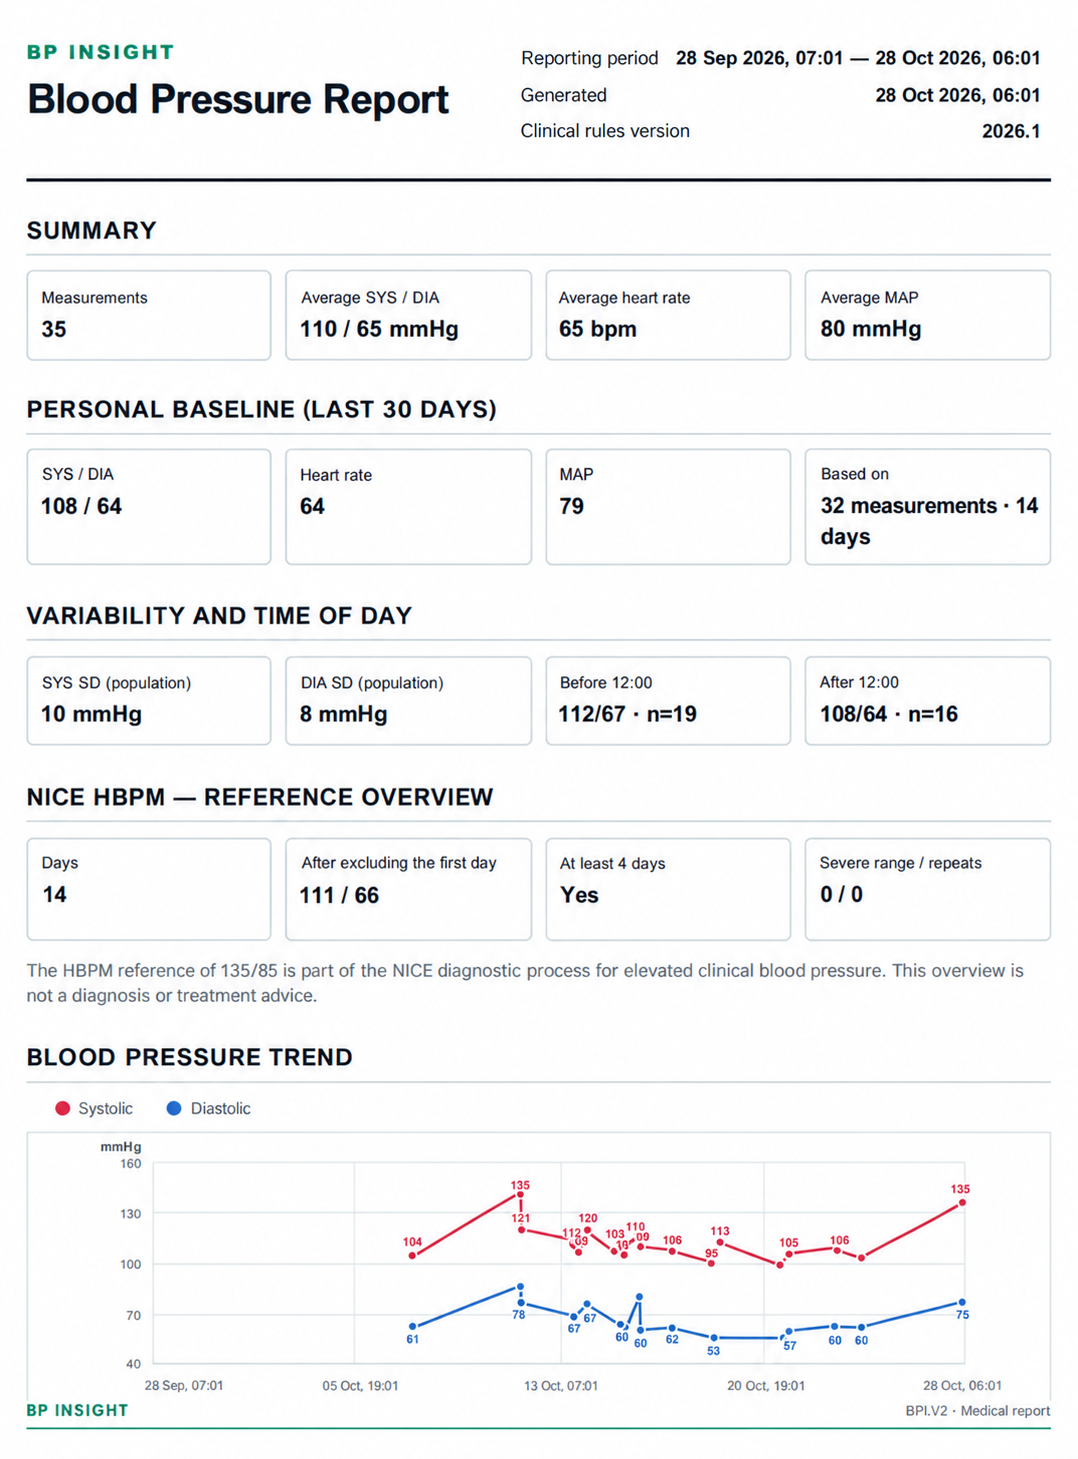
Task: Select the After excluding the first day card
Action: click(x=408, y=889)
